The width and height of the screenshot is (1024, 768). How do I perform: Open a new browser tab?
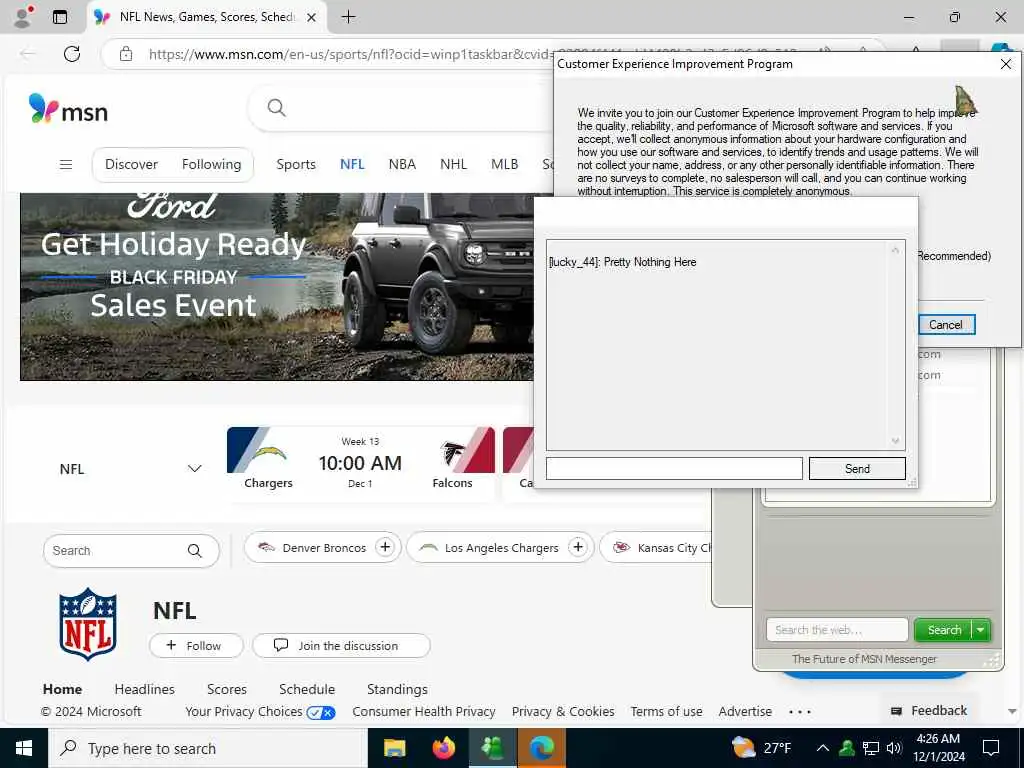[x=349, y=17]
